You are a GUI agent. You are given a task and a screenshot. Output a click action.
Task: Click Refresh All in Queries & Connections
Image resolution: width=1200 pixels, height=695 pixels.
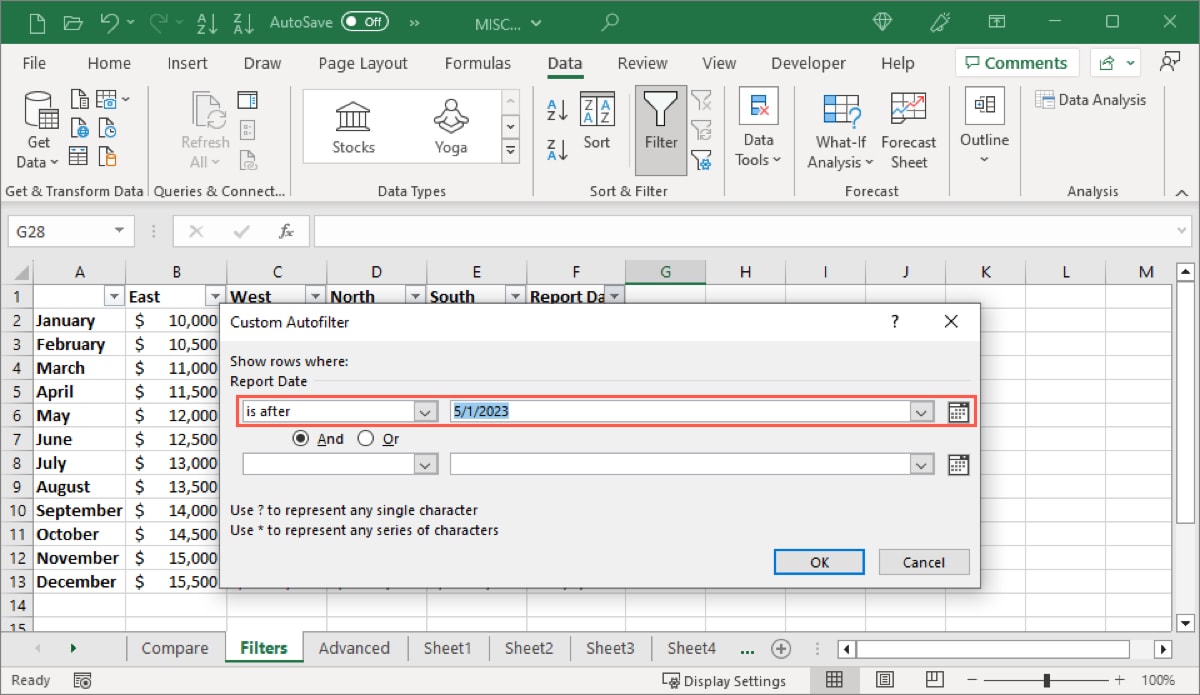pos(204,128)
